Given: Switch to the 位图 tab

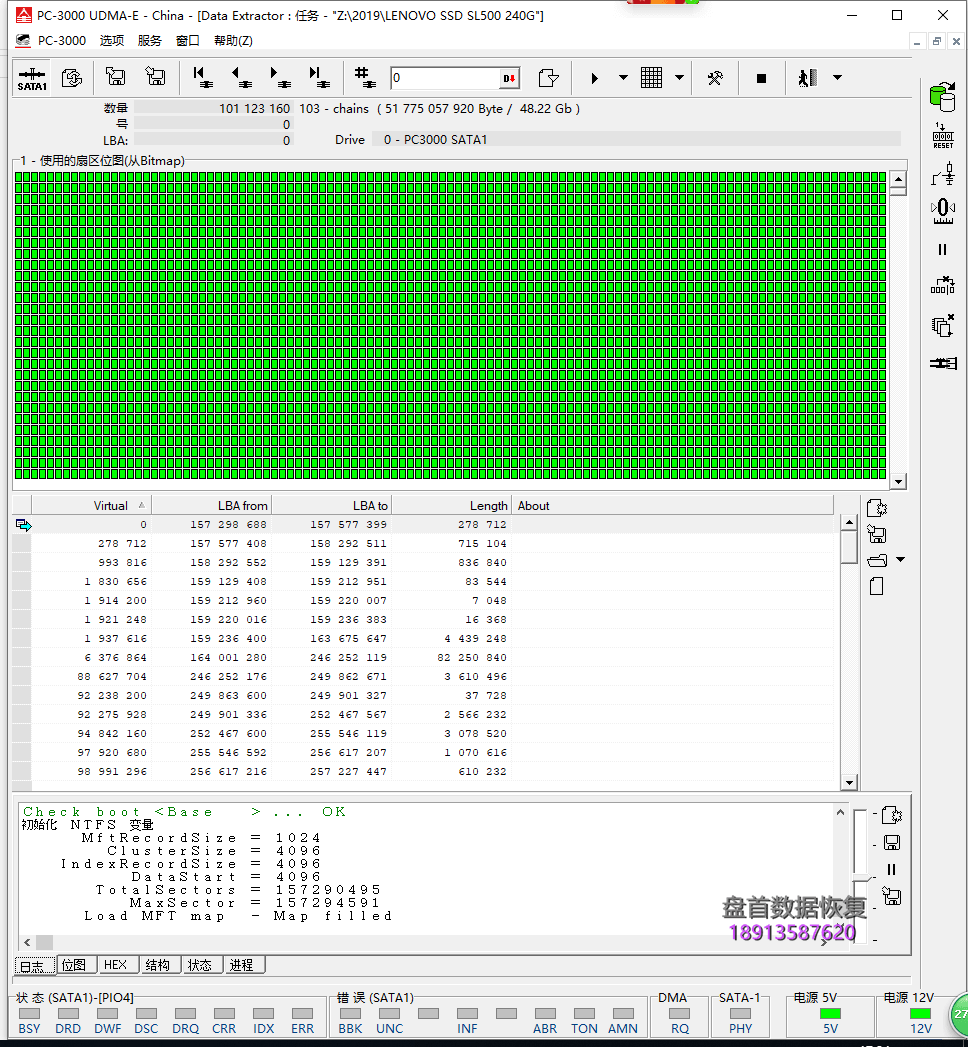Looking at the screenshot, I should coord(77,965).
